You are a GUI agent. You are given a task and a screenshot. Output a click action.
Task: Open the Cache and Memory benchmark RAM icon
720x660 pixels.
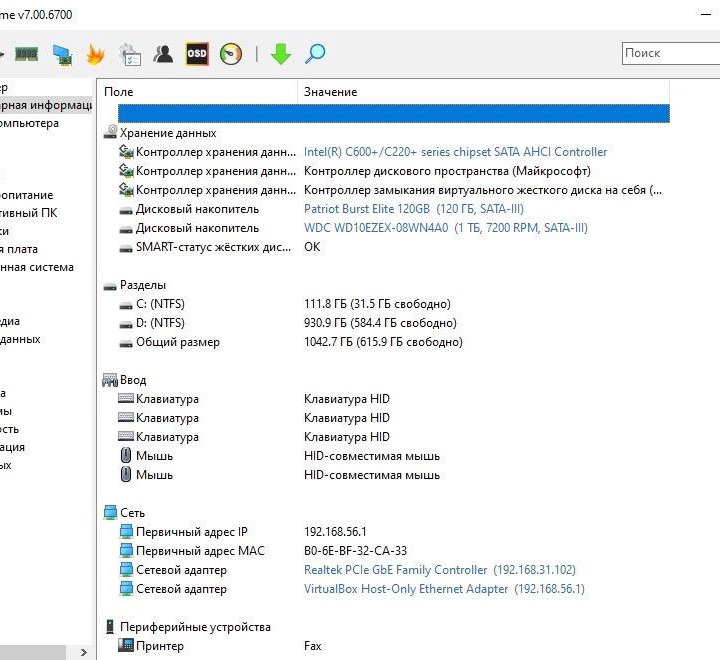tap(27, 54)
